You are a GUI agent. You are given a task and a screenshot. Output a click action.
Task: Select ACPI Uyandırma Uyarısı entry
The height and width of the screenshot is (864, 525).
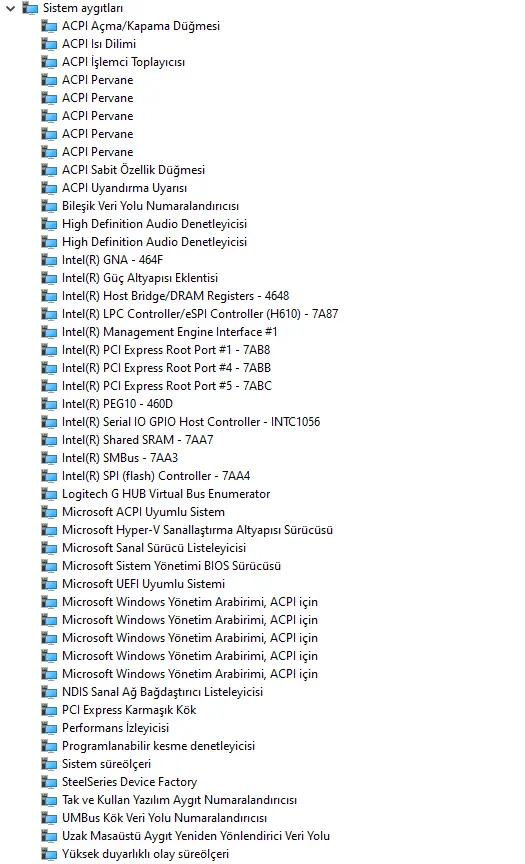[125, 188]
